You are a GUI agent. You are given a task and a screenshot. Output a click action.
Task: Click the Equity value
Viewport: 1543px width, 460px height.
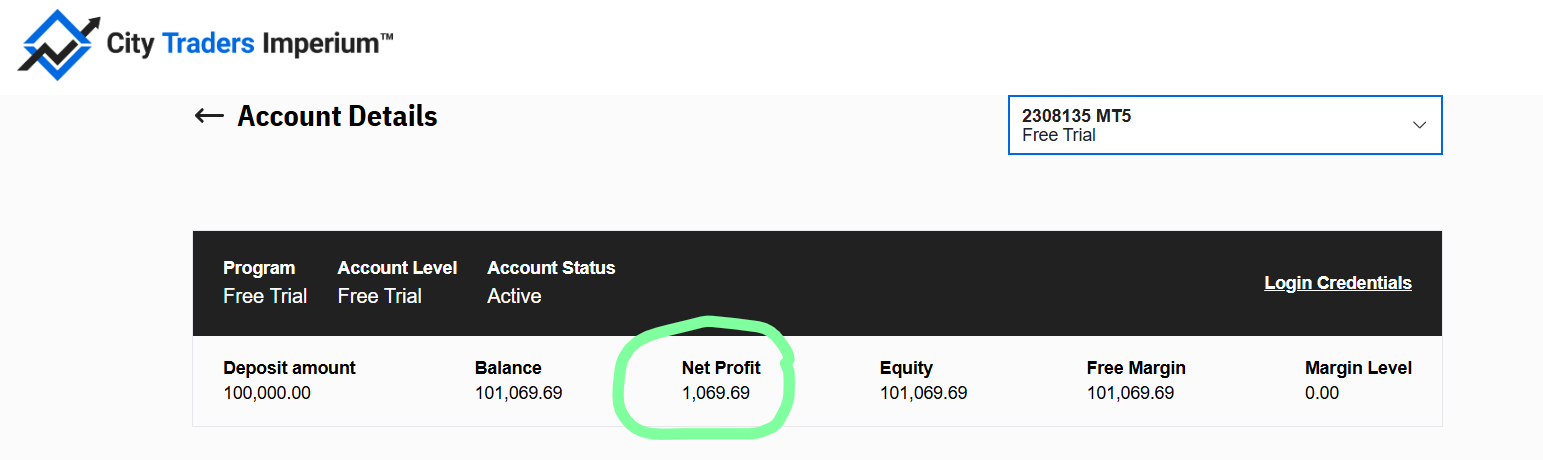[923, 393]
